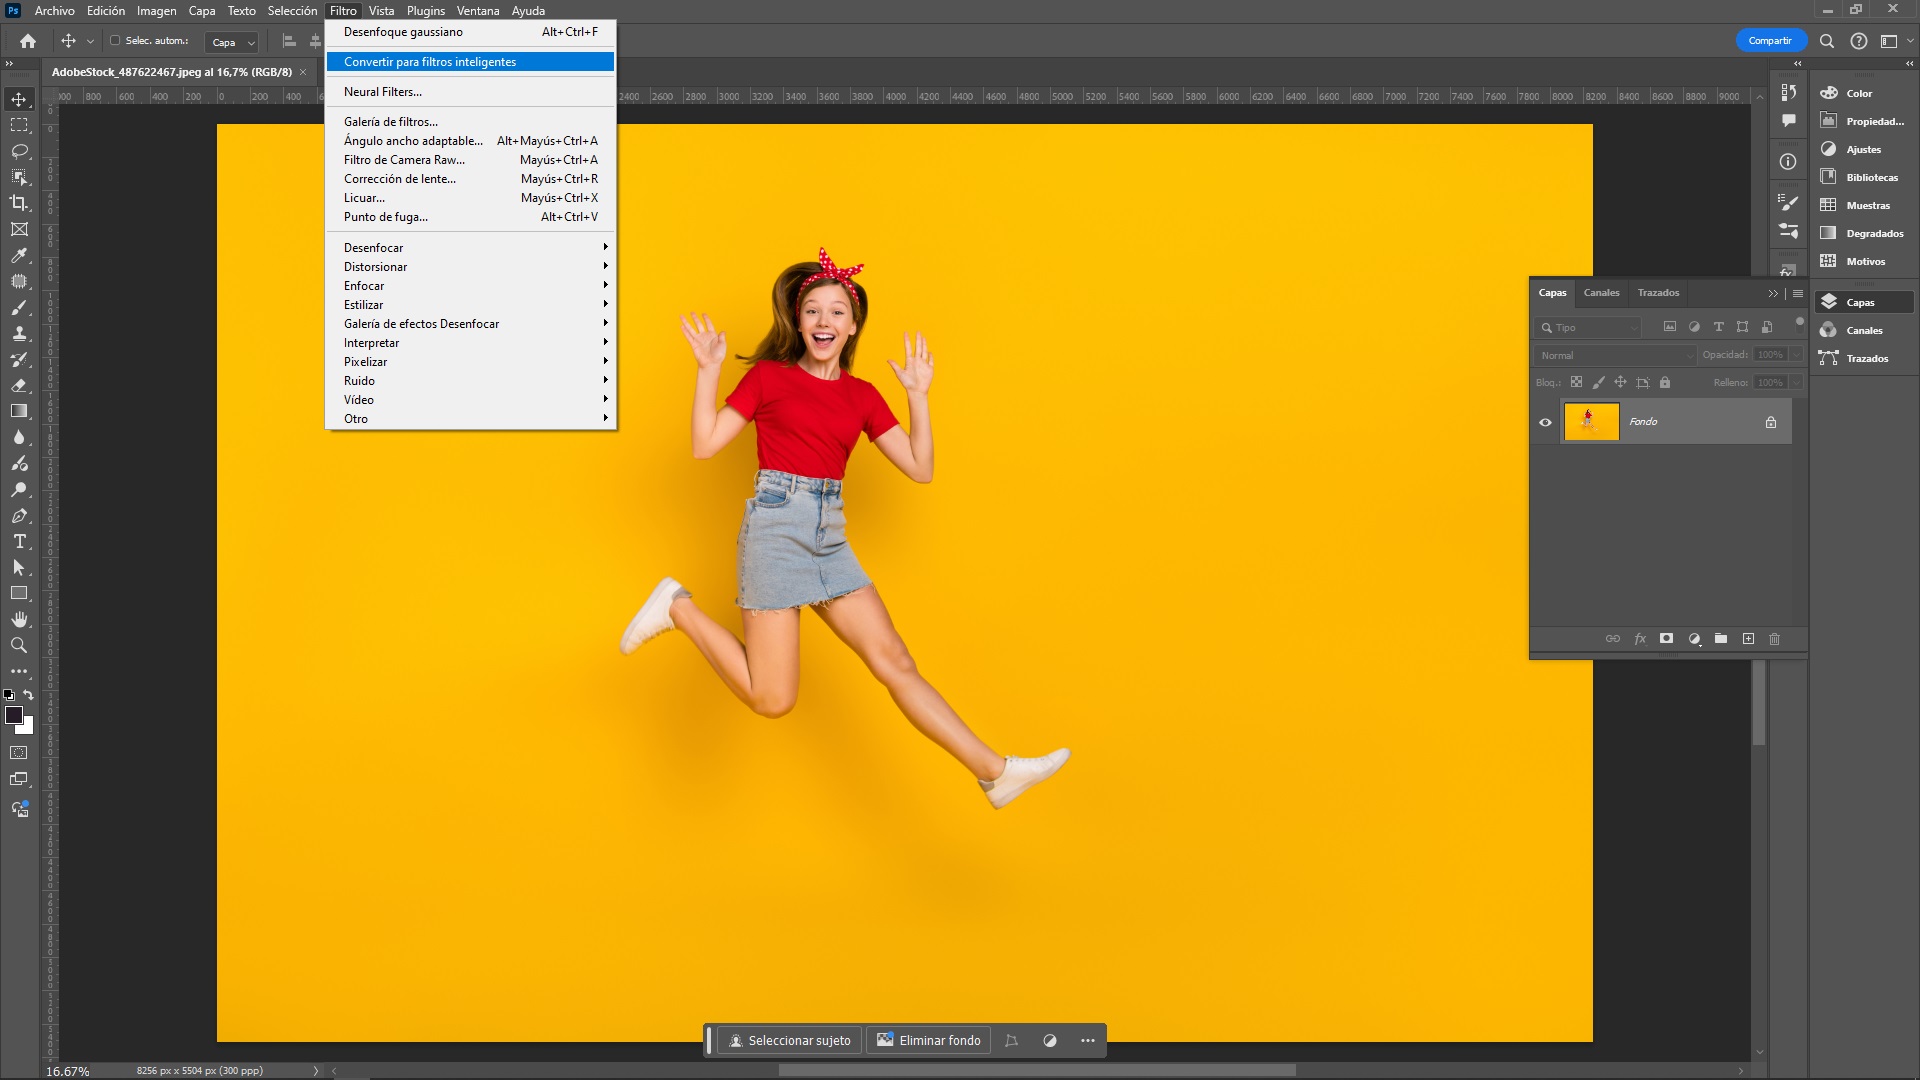1920x1080 pixels.
Task: Expand the Distorsionar submenu
Action: point(470,267)
